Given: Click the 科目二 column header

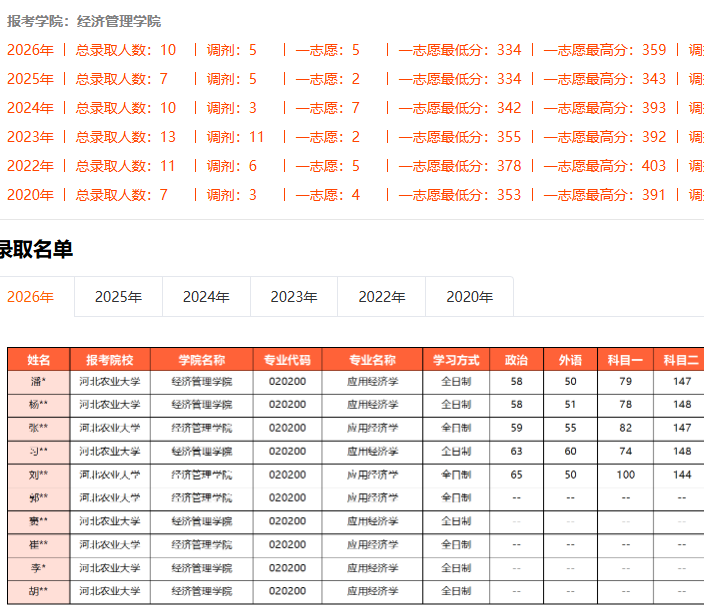Looking at the screenshot, I should coord(681,360).
